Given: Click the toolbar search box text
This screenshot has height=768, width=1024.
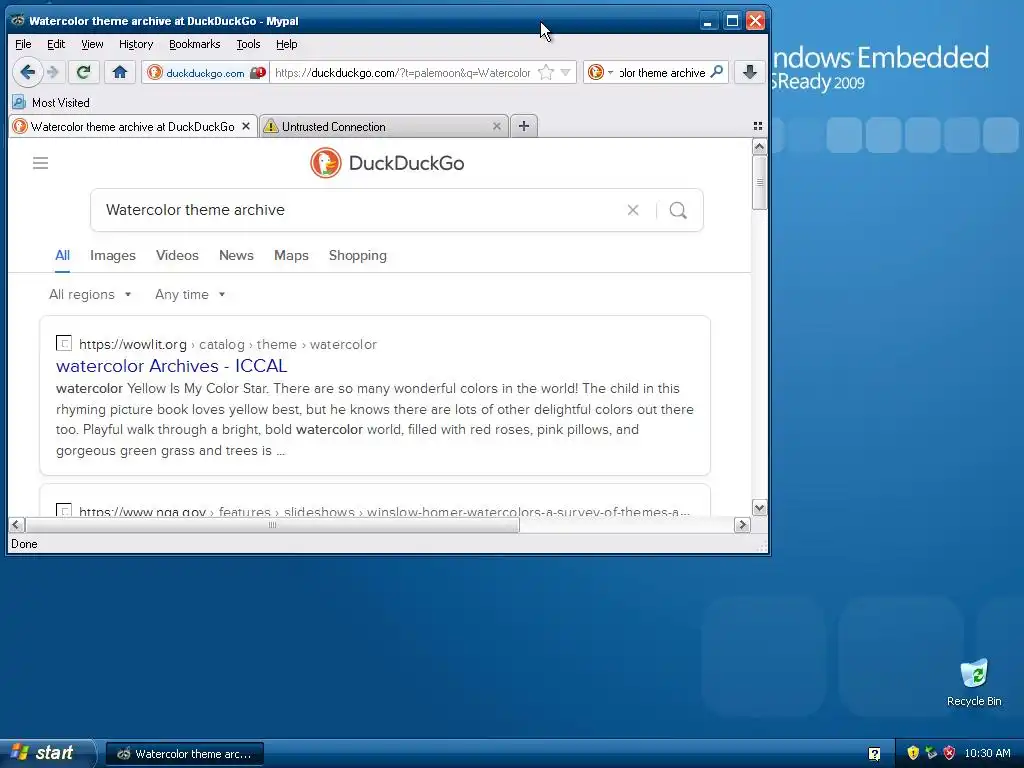Looking at the screenshot, I should point(662,72).
